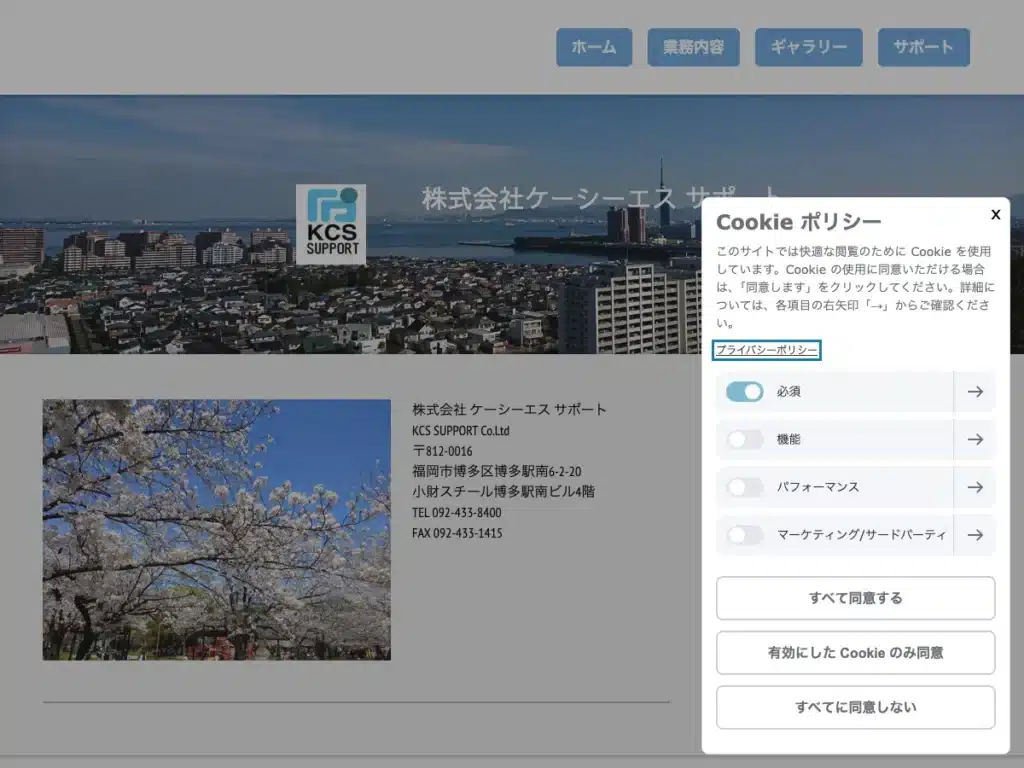Click the 株式会社ケーシーエス サポート banner title
The height and width of the screenshot is (768, 1024).
(601, 197)
